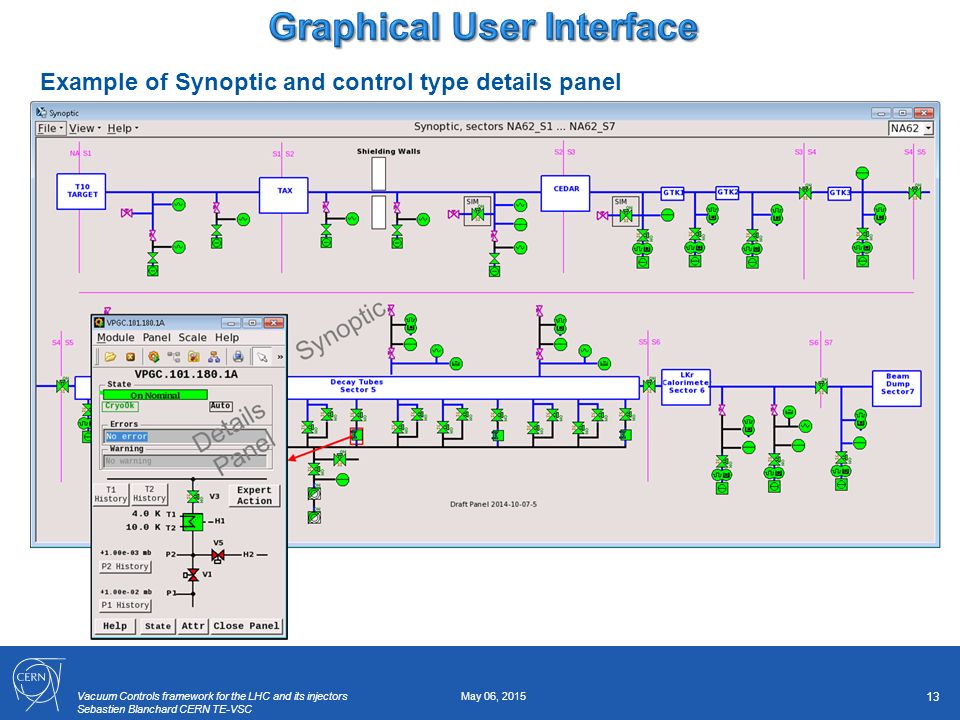Click the red V5 valve symbol

pyautogui.click(x=217, y=555)
